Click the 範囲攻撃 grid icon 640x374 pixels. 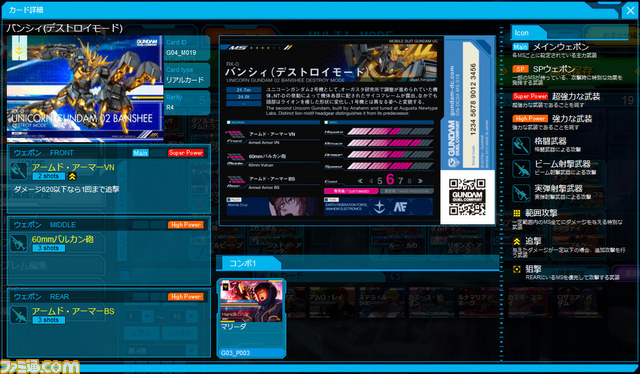tap(517, 213)
